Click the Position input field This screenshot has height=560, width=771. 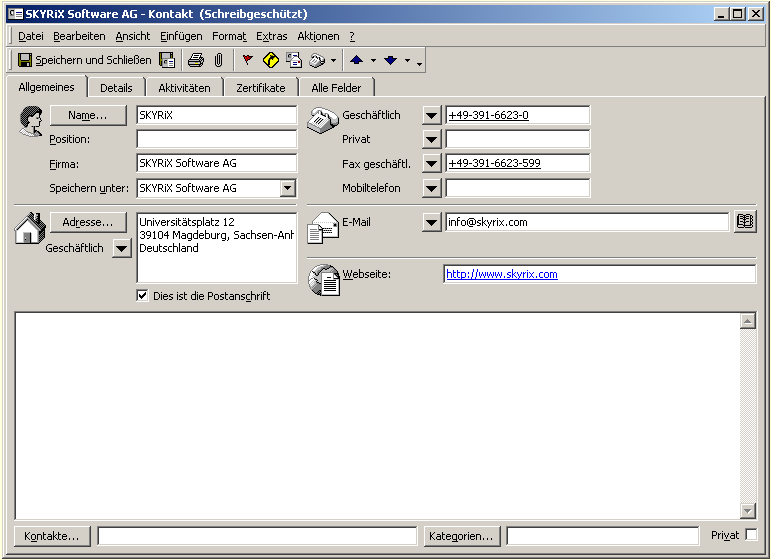tap(217, 139)
